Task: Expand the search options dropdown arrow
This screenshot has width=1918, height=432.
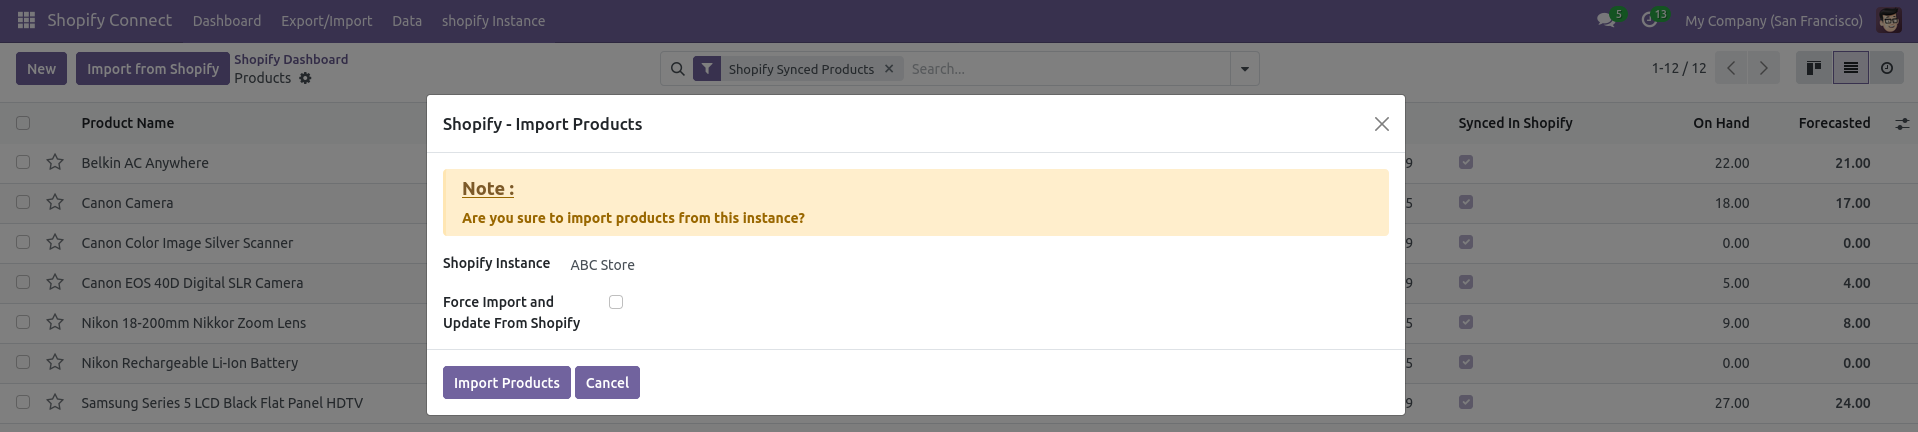Action: [1244, 69]
